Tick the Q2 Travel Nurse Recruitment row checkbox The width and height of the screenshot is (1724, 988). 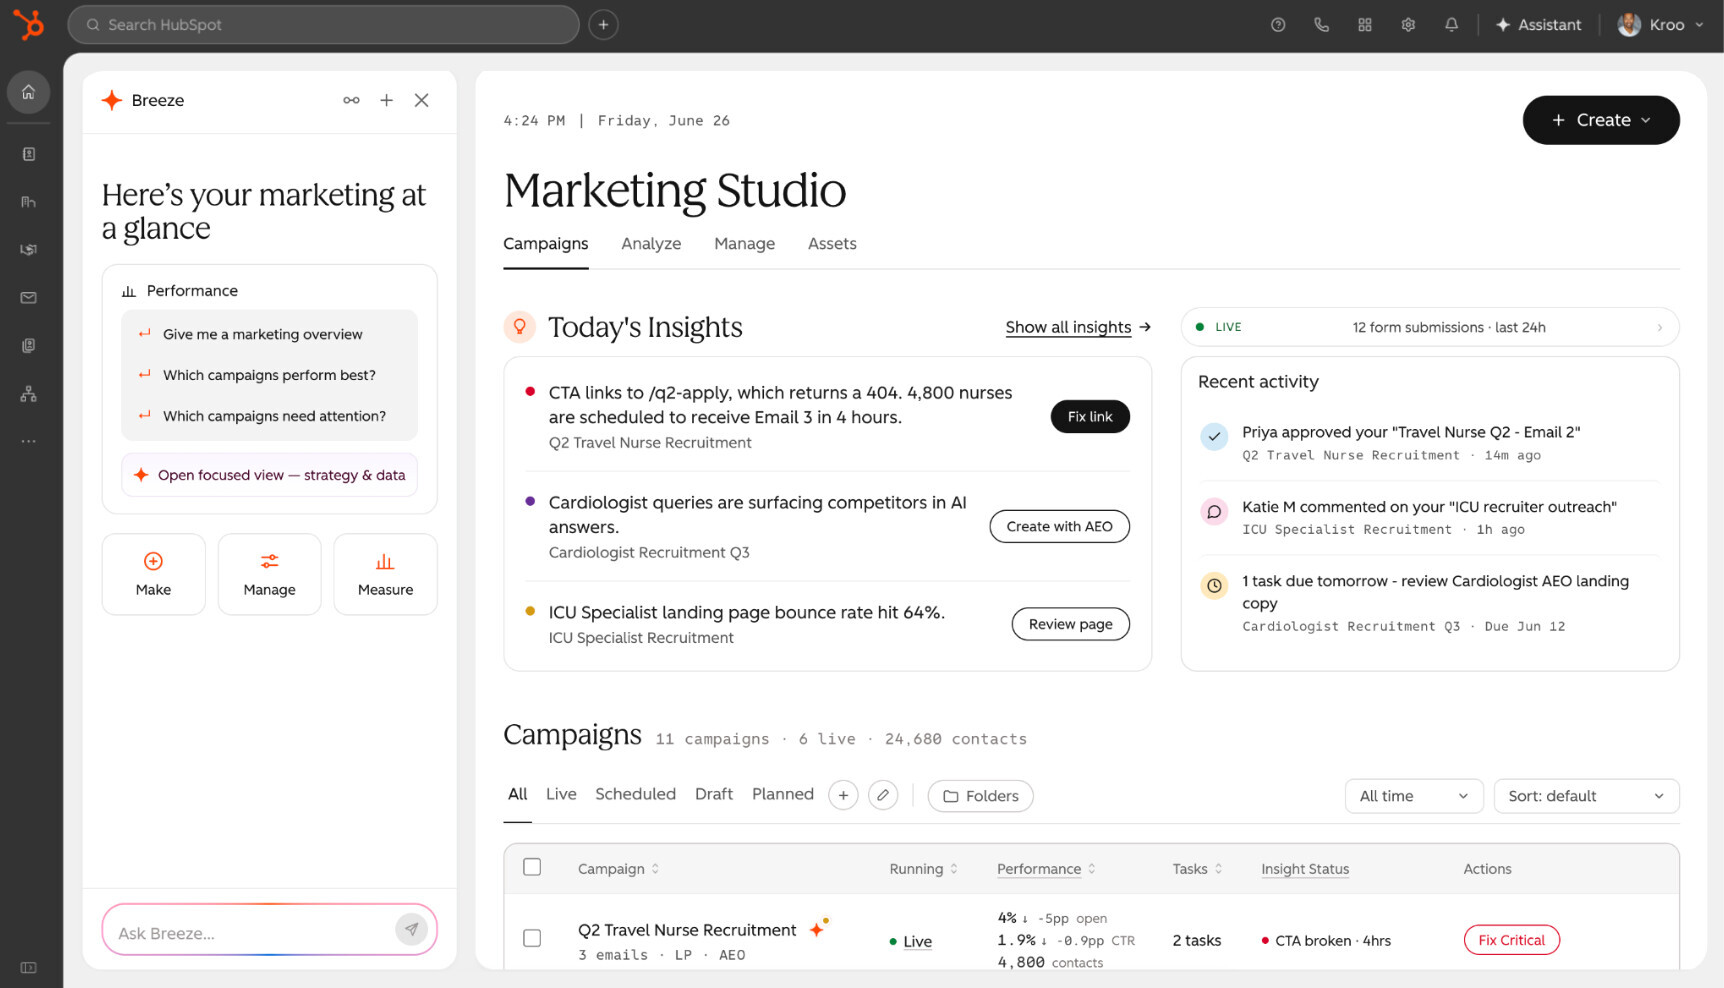(x=532, y=938)
